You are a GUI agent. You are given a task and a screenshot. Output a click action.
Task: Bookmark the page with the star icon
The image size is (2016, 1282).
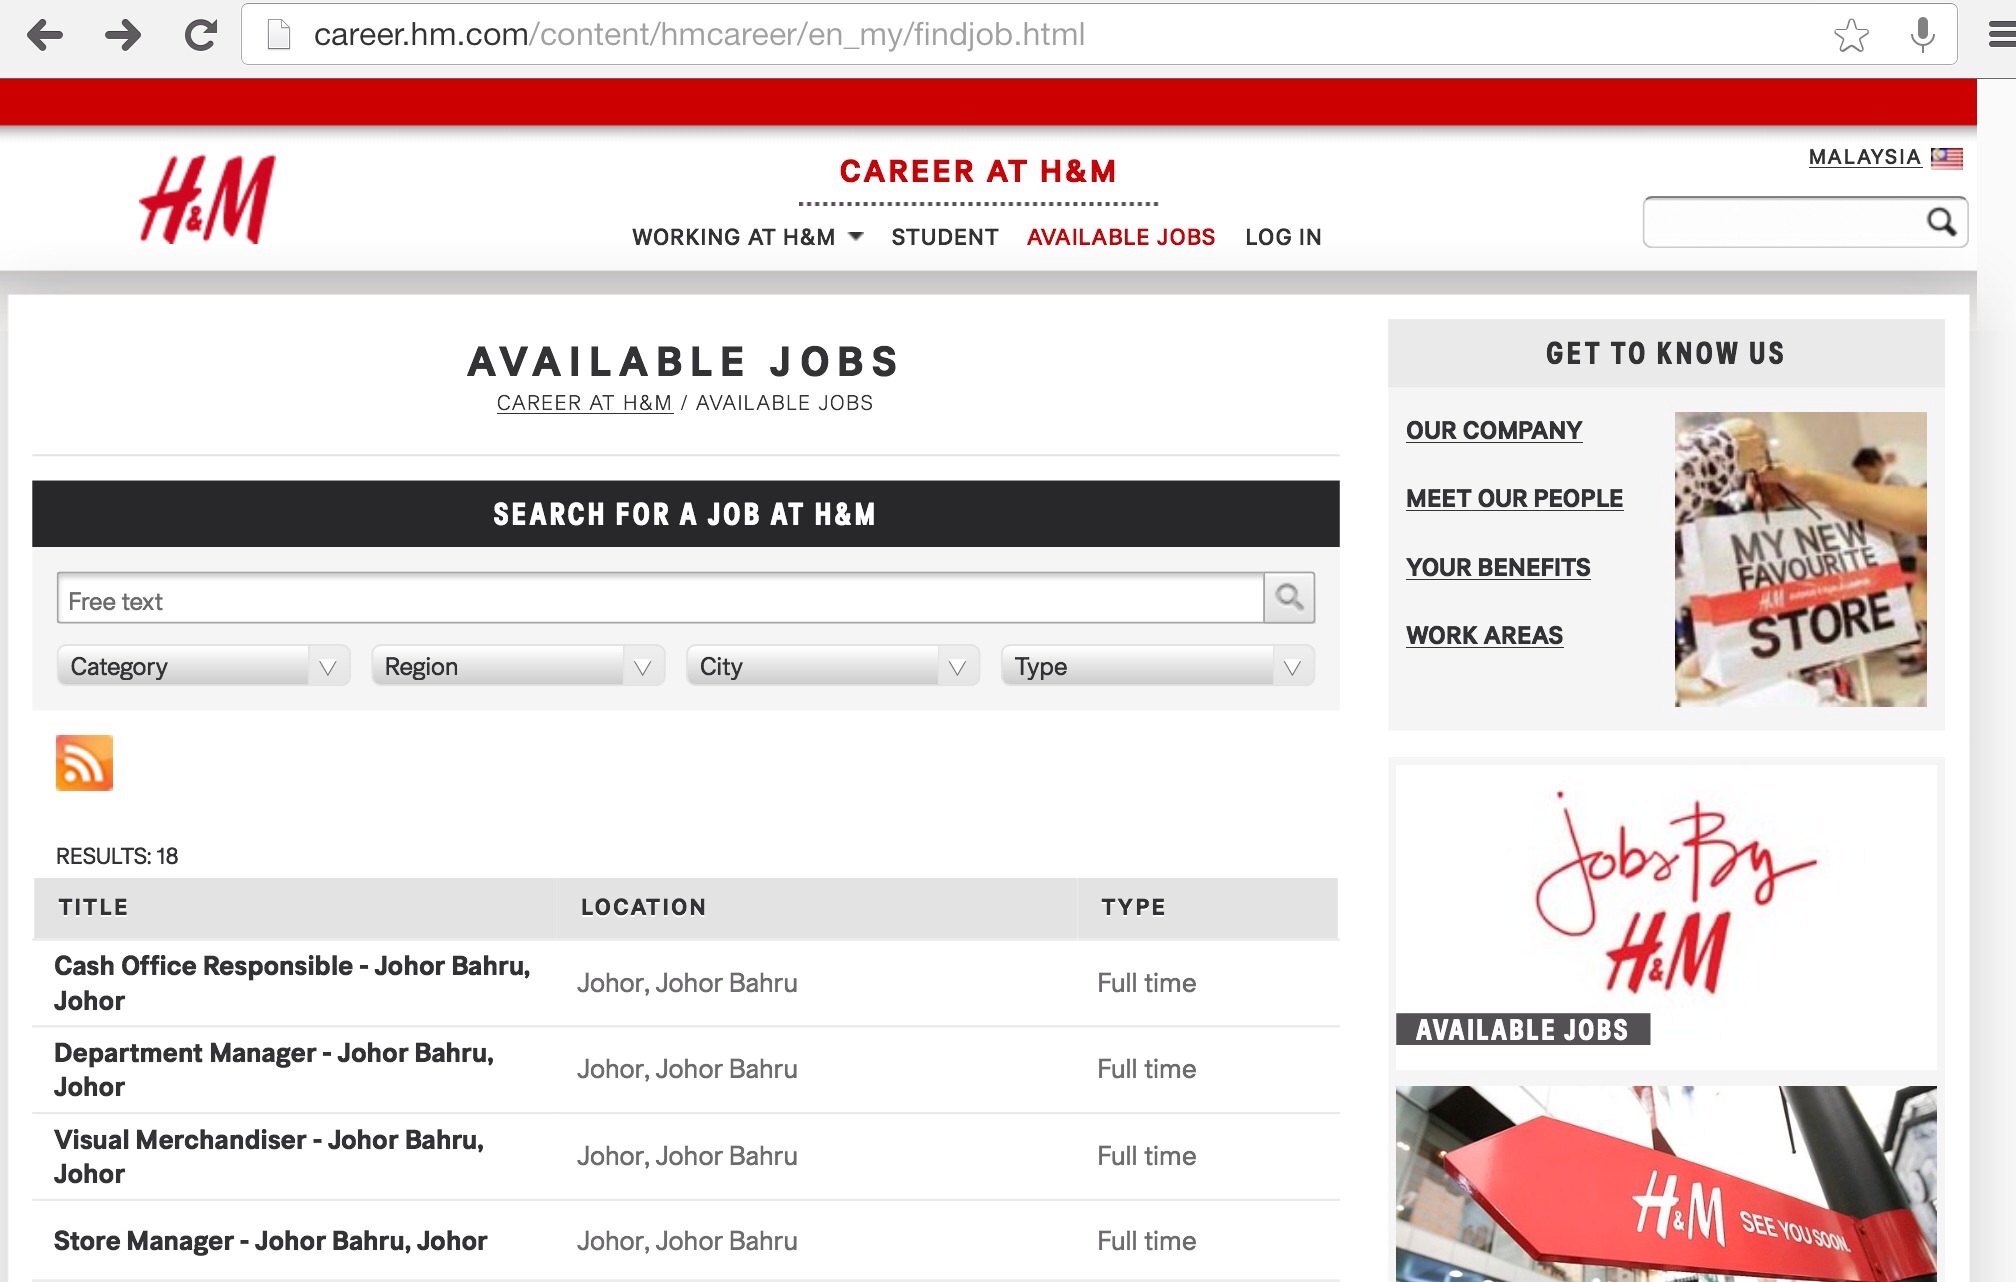click(1851, 36)
